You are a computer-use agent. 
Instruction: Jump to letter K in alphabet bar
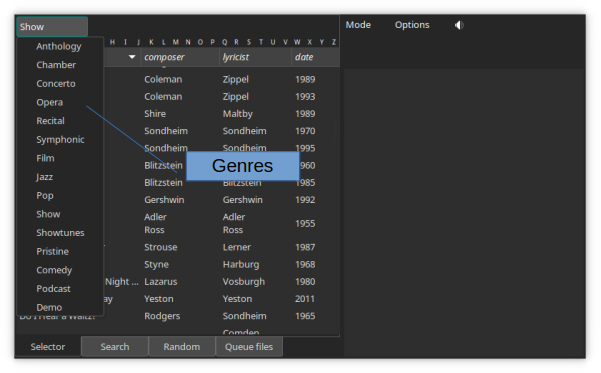[151, 42]
